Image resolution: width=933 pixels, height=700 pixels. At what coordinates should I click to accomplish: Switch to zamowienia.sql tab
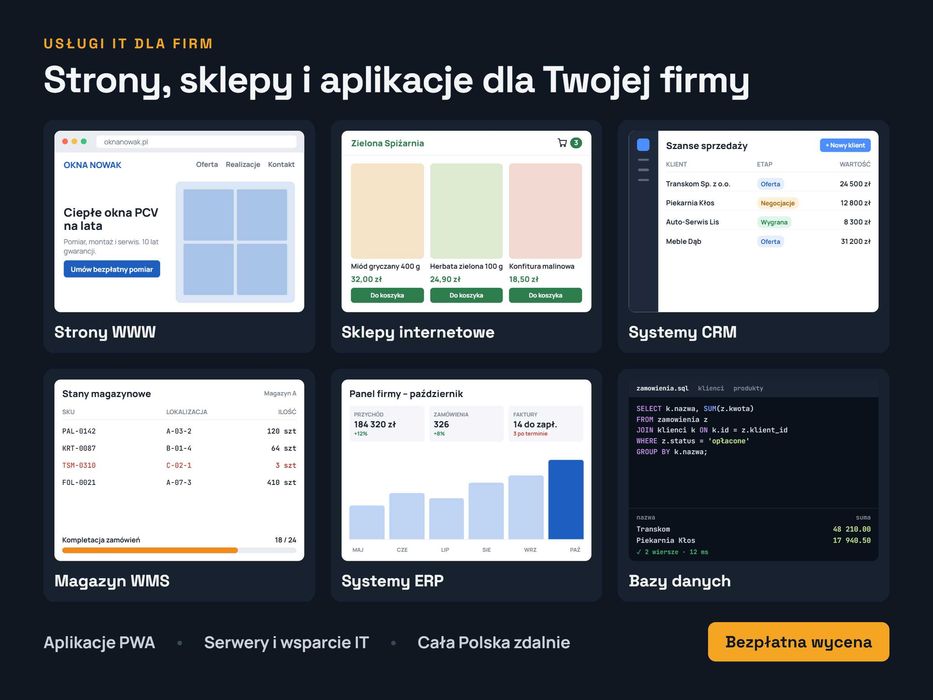(662, 388)
